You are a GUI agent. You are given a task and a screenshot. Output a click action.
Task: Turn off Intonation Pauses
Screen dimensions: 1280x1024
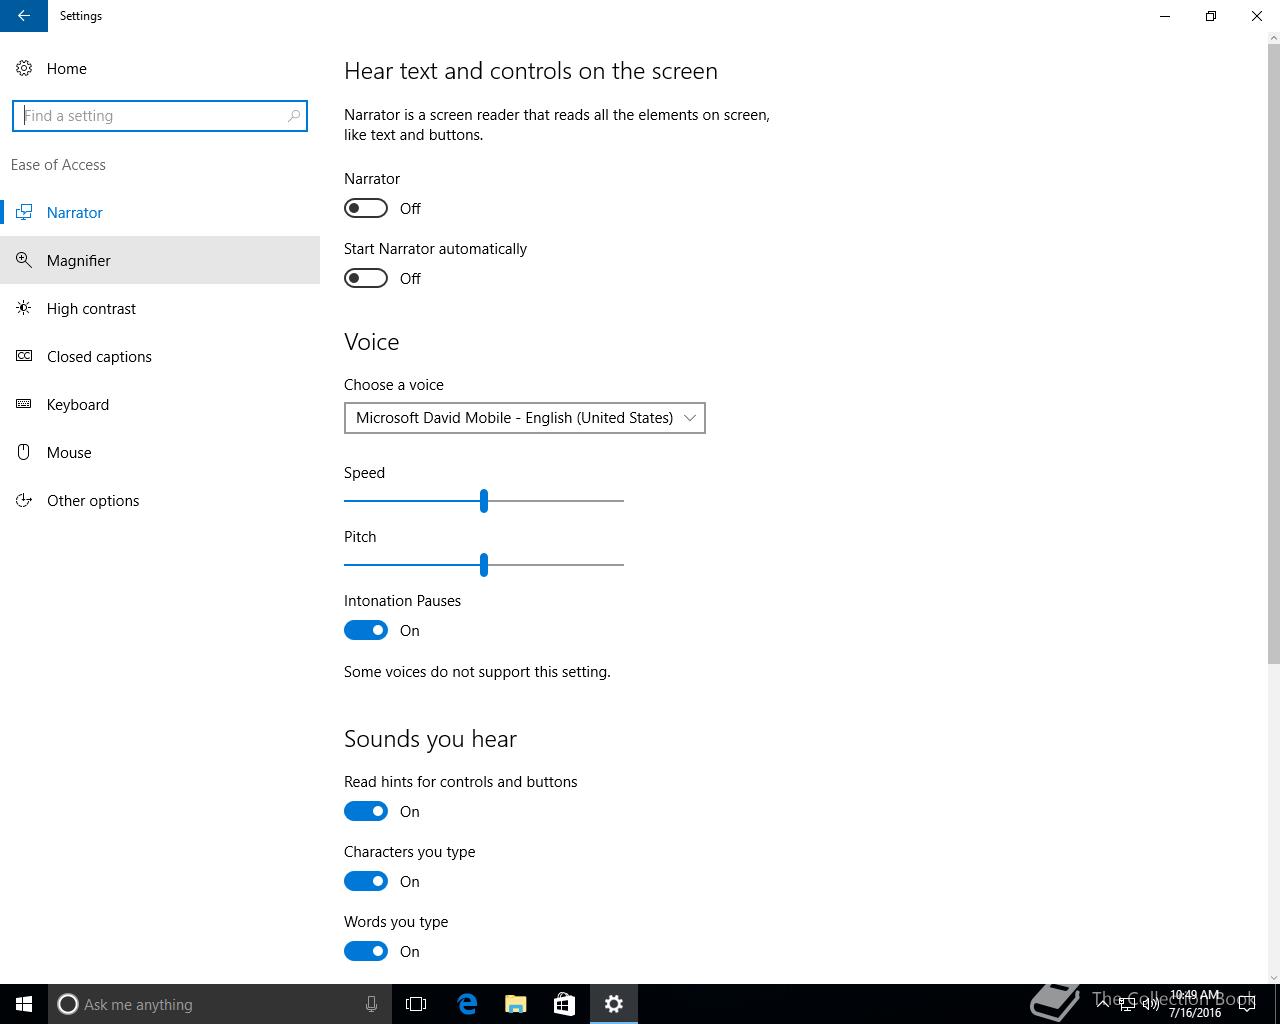[x=366, y=630]
